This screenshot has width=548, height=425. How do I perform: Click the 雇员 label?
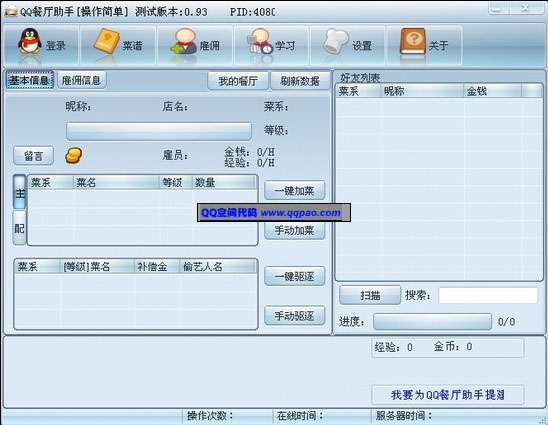[175, 155]
